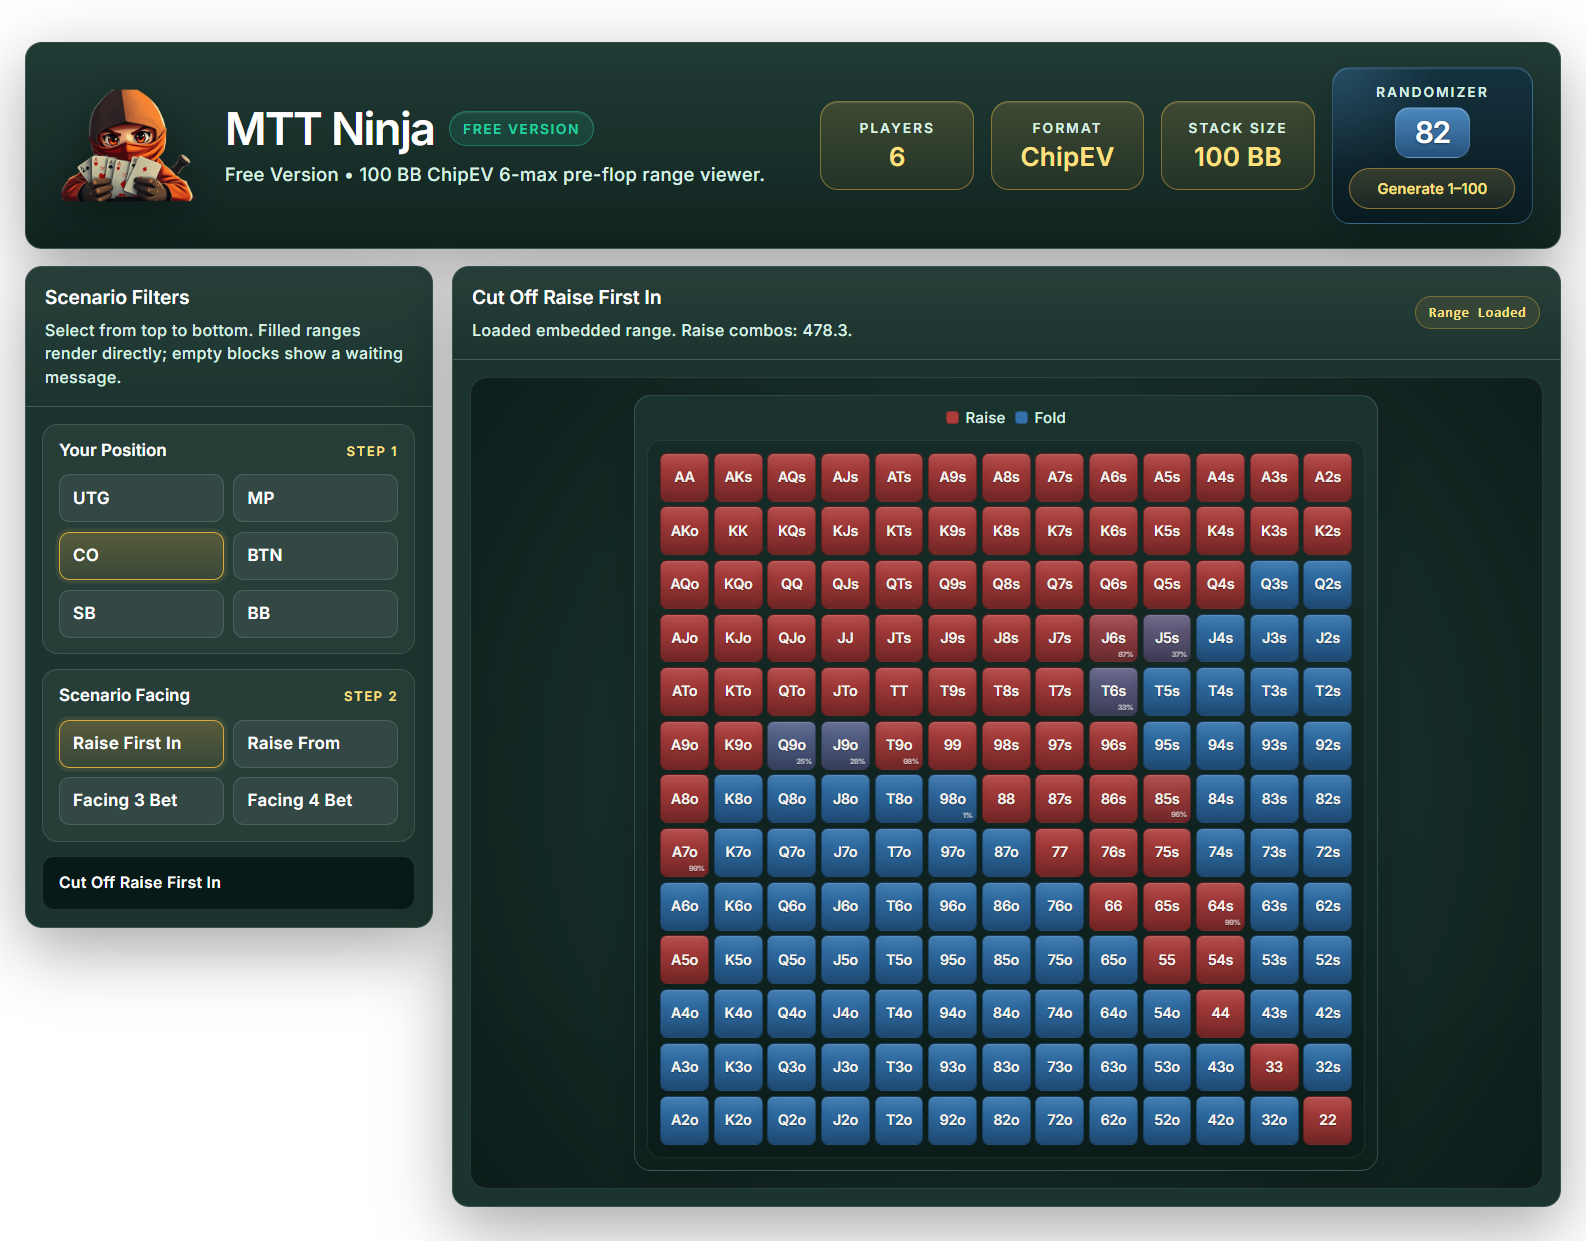Choose Facing 3 Bet scenario

[x=141, y=800]
